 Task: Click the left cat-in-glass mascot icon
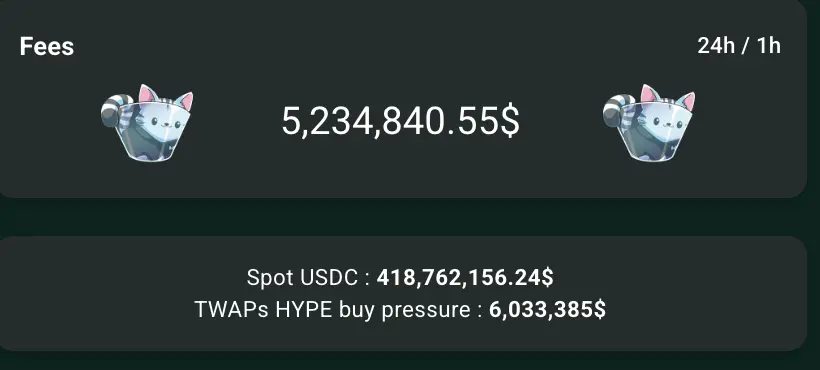[x=147, y=122]
